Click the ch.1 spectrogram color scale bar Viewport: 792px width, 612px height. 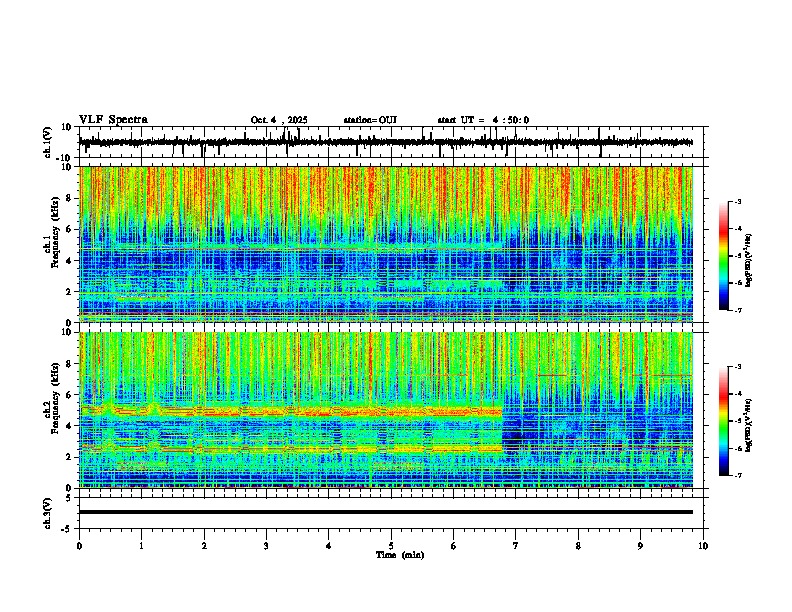point(723,256)
